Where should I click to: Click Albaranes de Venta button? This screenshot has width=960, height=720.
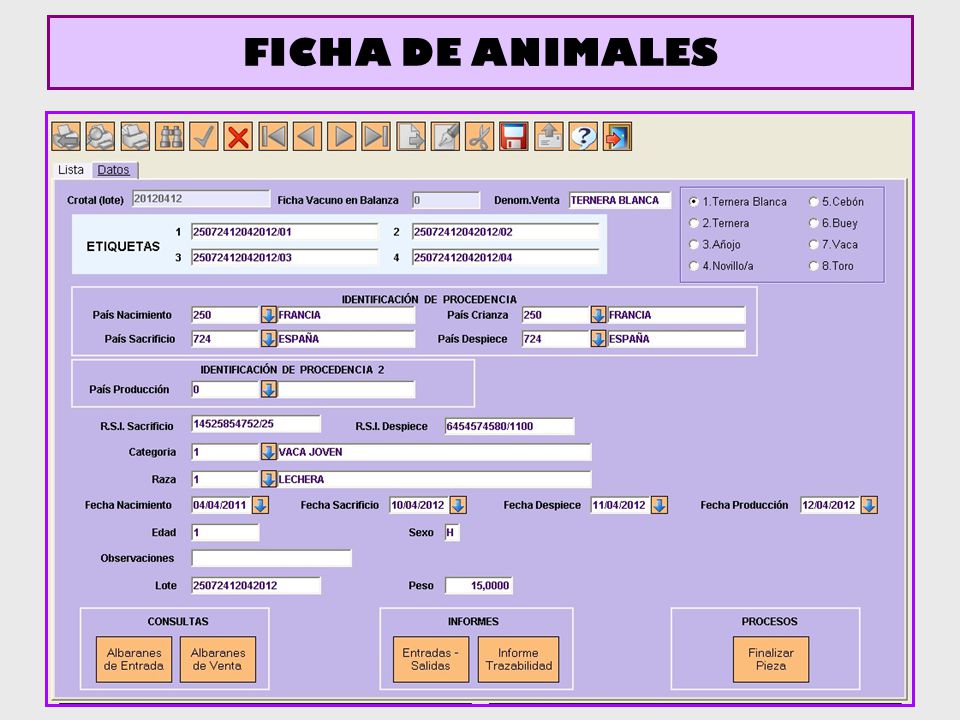[217, 659]
